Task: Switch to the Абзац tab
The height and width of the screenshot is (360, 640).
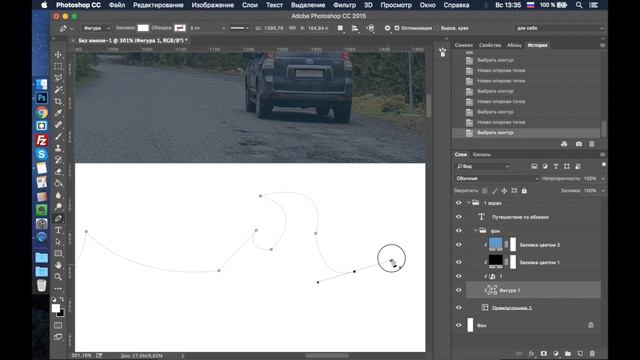Action: point(514,45)
